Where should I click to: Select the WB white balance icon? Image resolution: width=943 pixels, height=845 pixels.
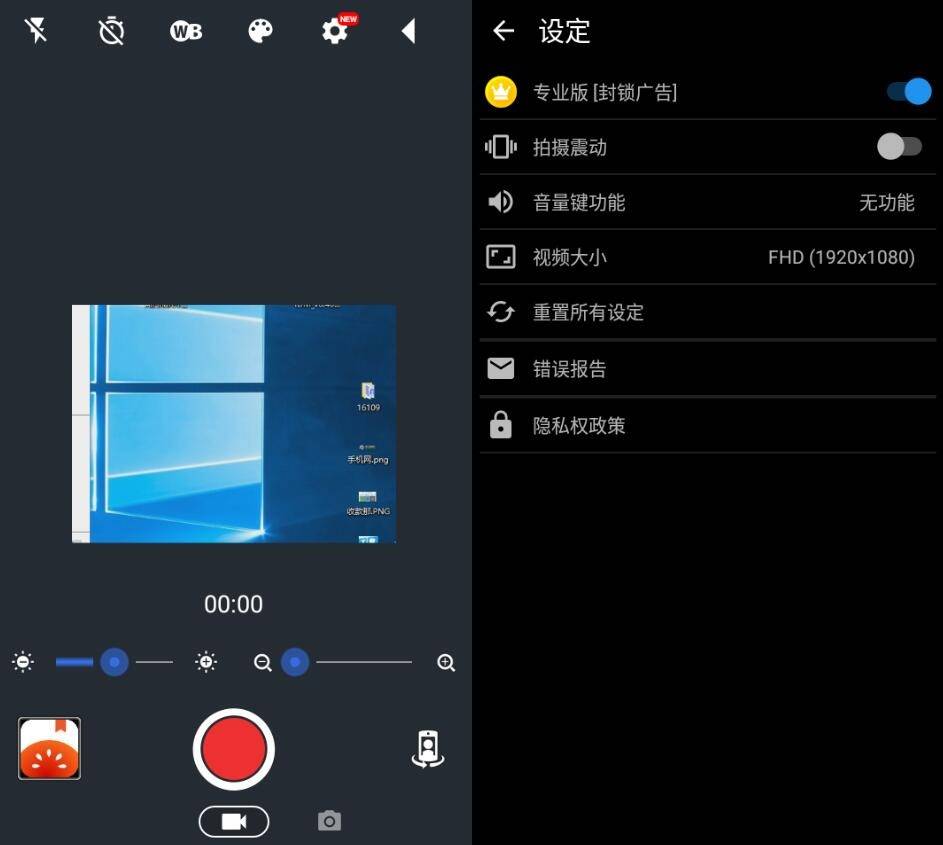coord(184,30)
